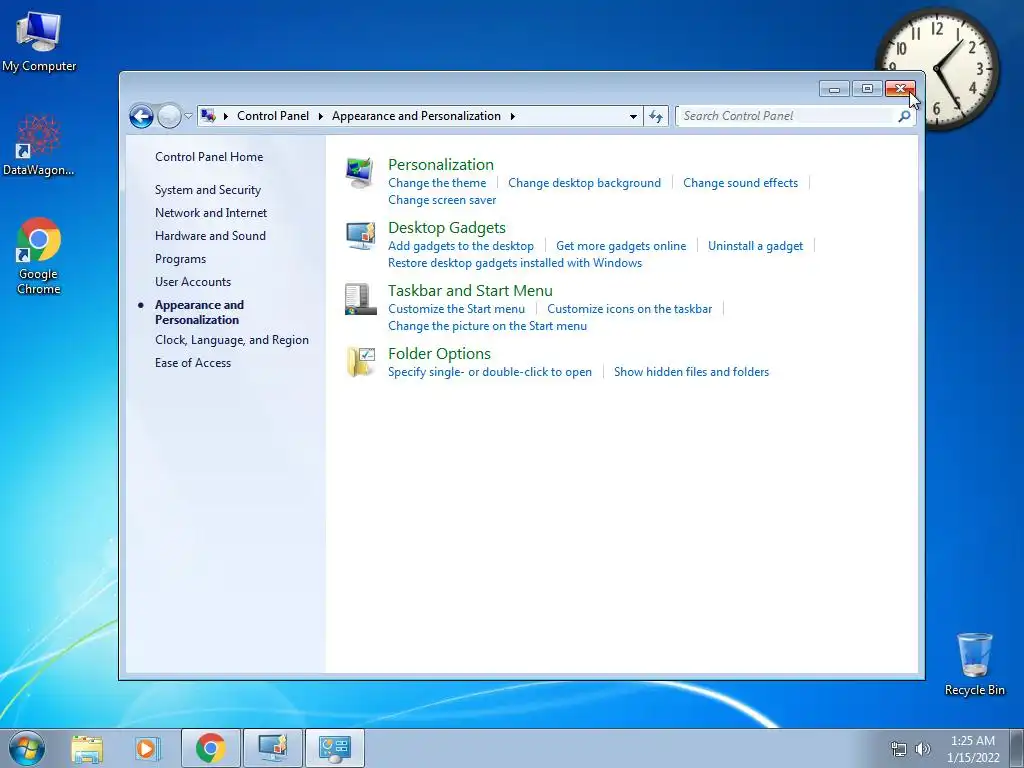The width and height of the screenshot is (1024, 768).
Task: Click Change sound effects
Action: click(x=741, y=183)
